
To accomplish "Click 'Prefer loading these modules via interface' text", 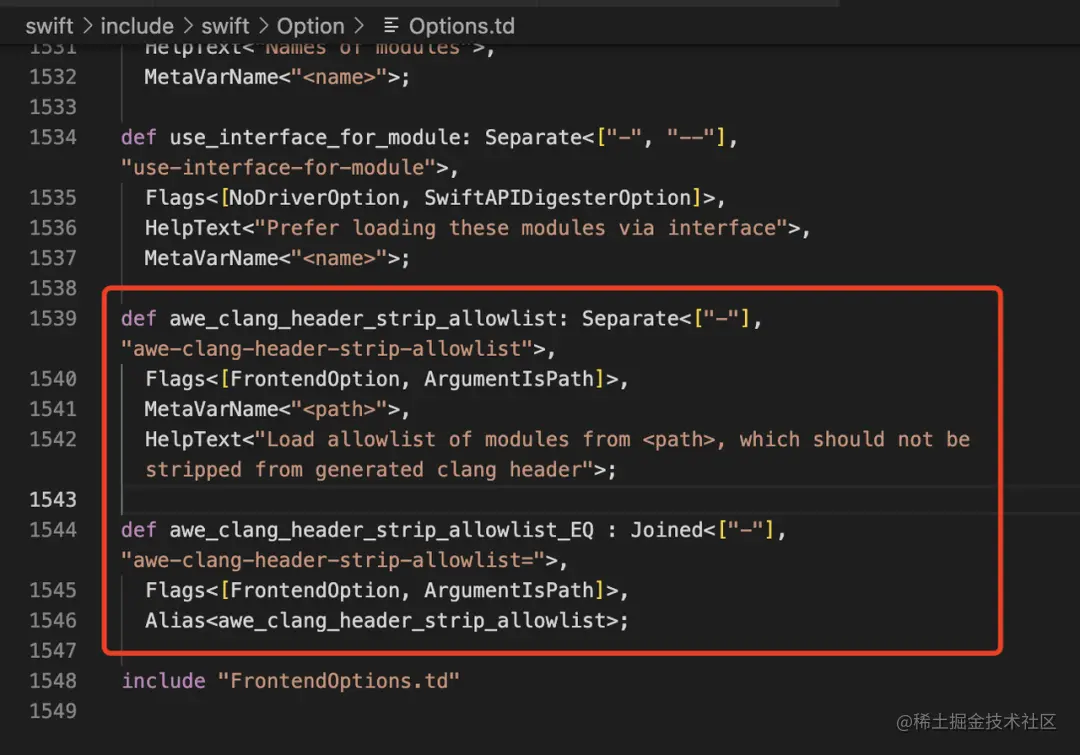I will tap(521, 228).
